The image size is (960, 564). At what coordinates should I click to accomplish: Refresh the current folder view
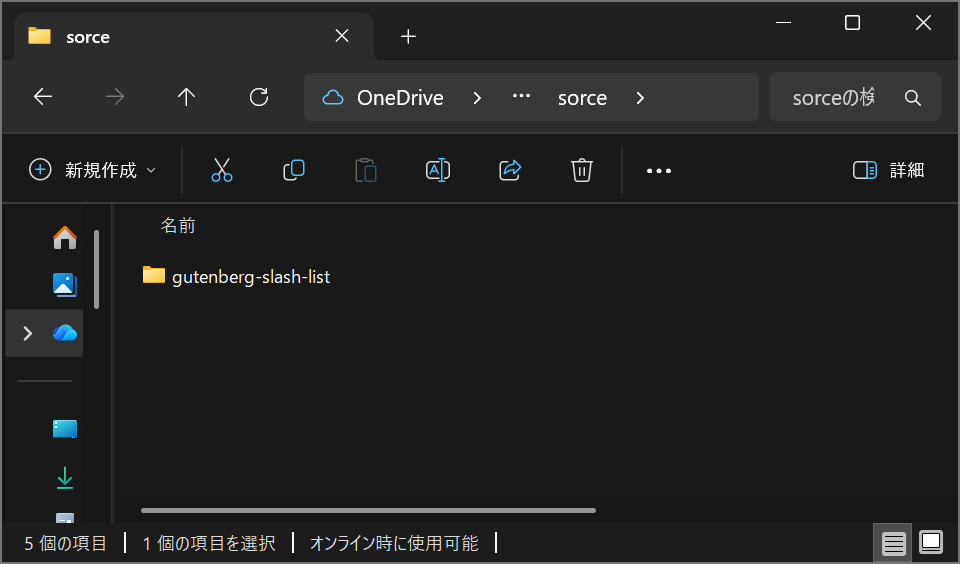259,97
